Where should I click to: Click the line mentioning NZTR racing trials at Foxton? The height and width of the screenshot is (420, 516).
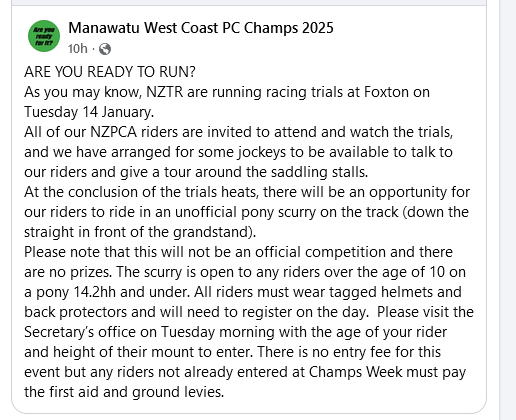(227, 92)
